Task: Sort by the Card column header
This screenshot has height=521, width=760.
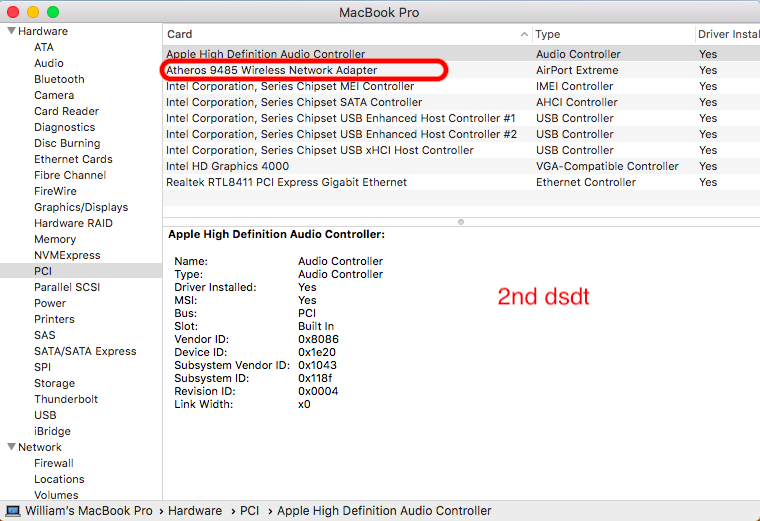Action: point(345,34)
